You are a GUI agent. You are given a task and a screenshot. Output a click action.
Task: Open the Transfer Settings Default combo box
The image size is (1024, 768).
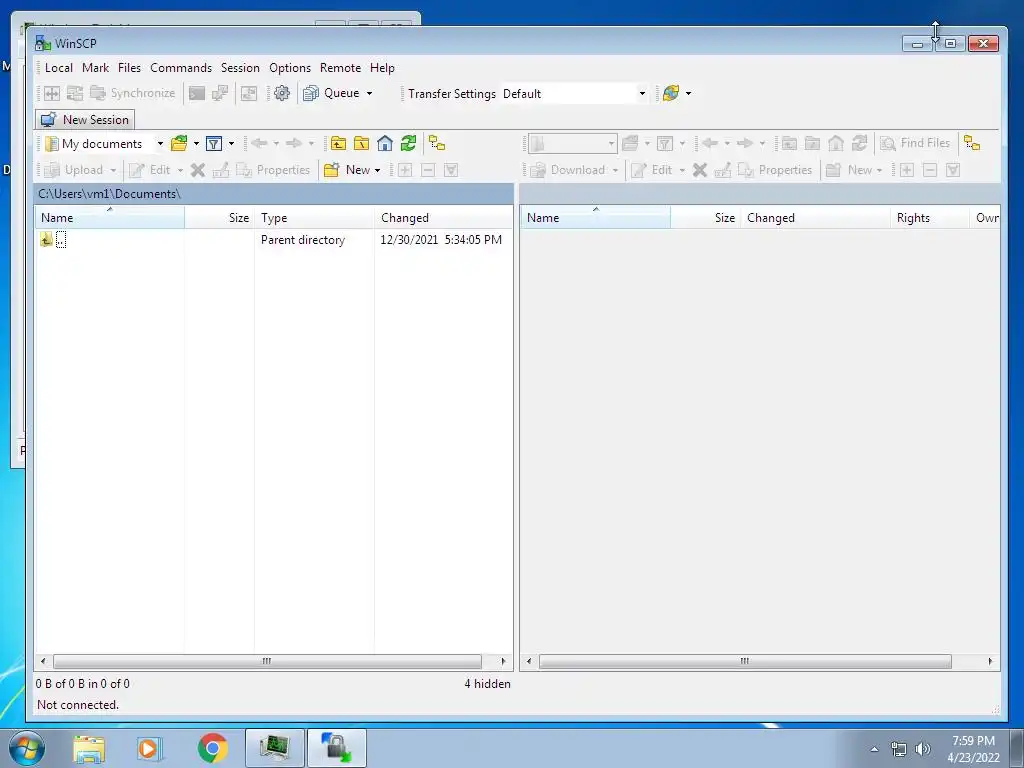coord(575,93)
